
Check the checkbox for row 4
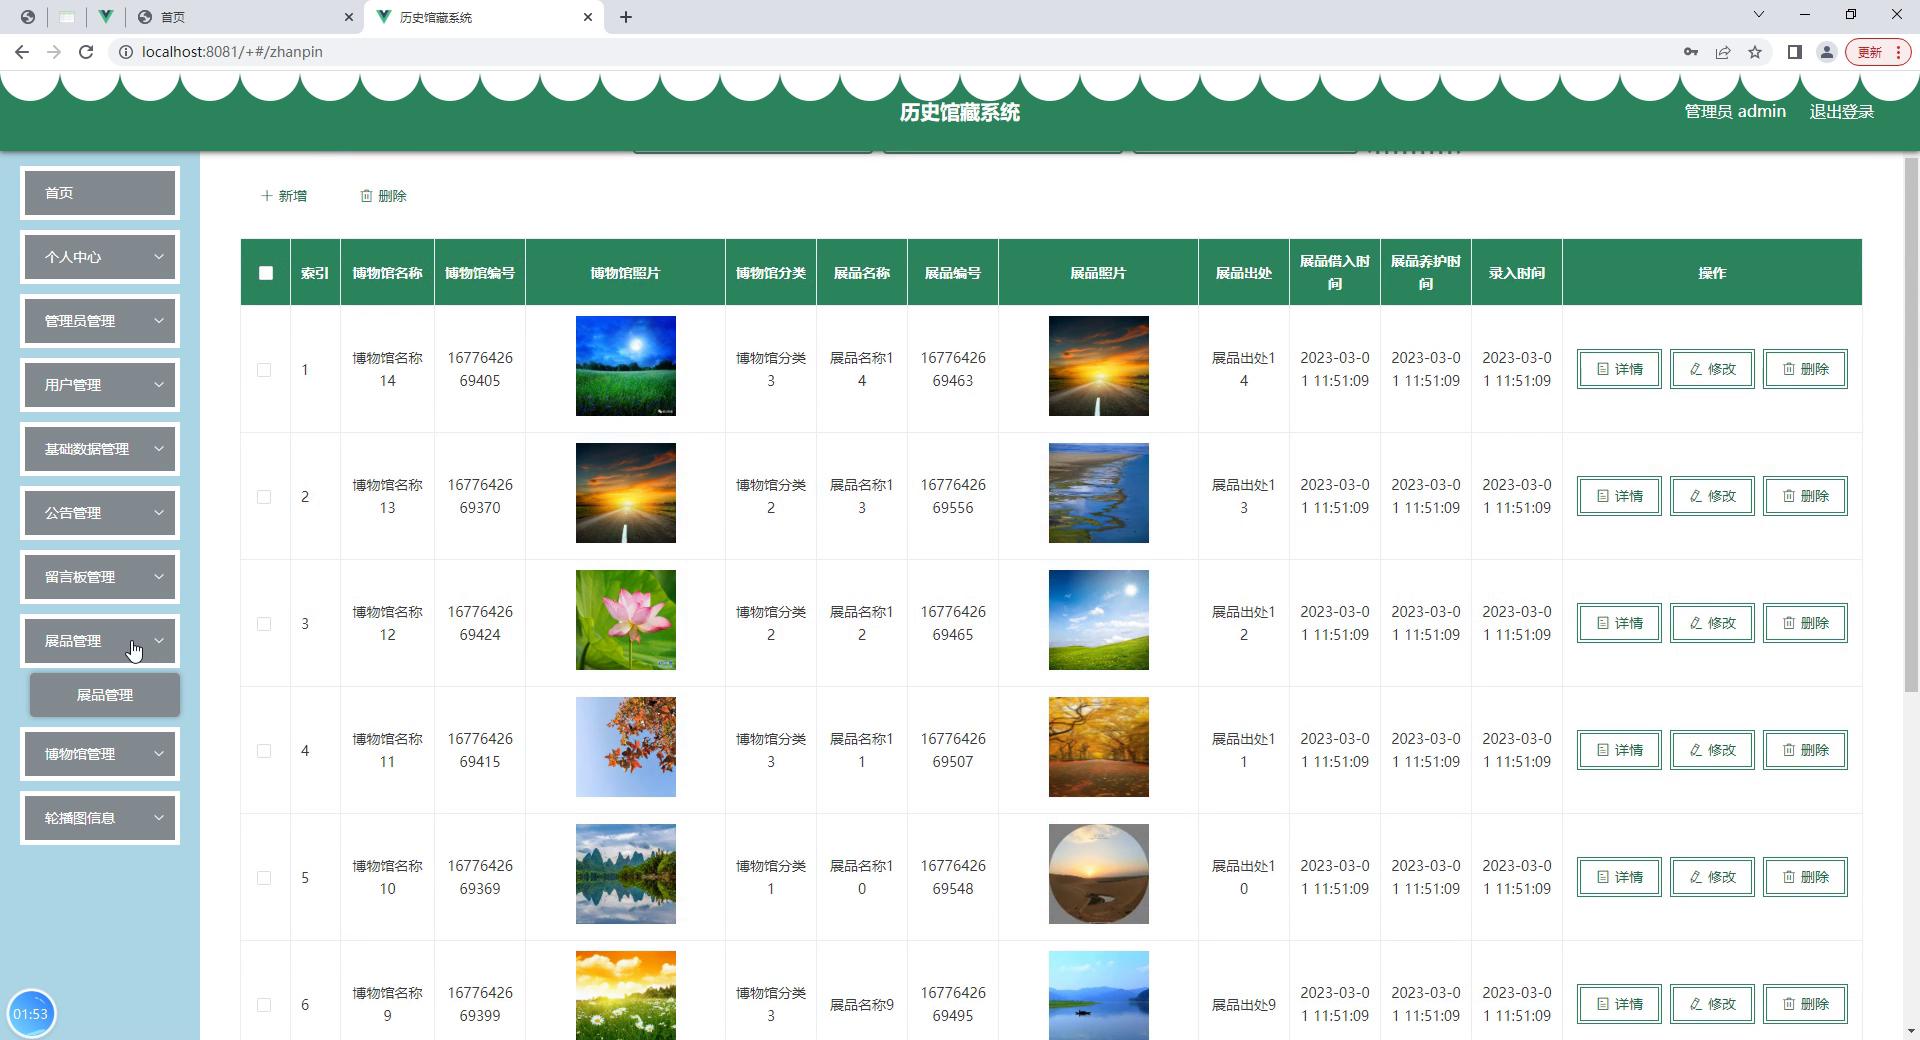click(x=264, y=751)
